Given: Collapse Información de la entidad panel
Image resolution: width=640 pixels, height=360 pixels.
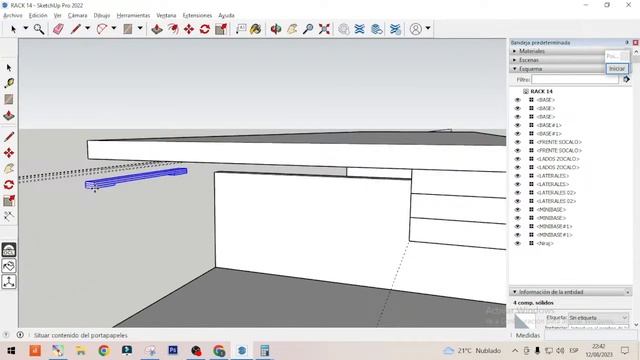Looking at the screenshot, I should [515, 292].
